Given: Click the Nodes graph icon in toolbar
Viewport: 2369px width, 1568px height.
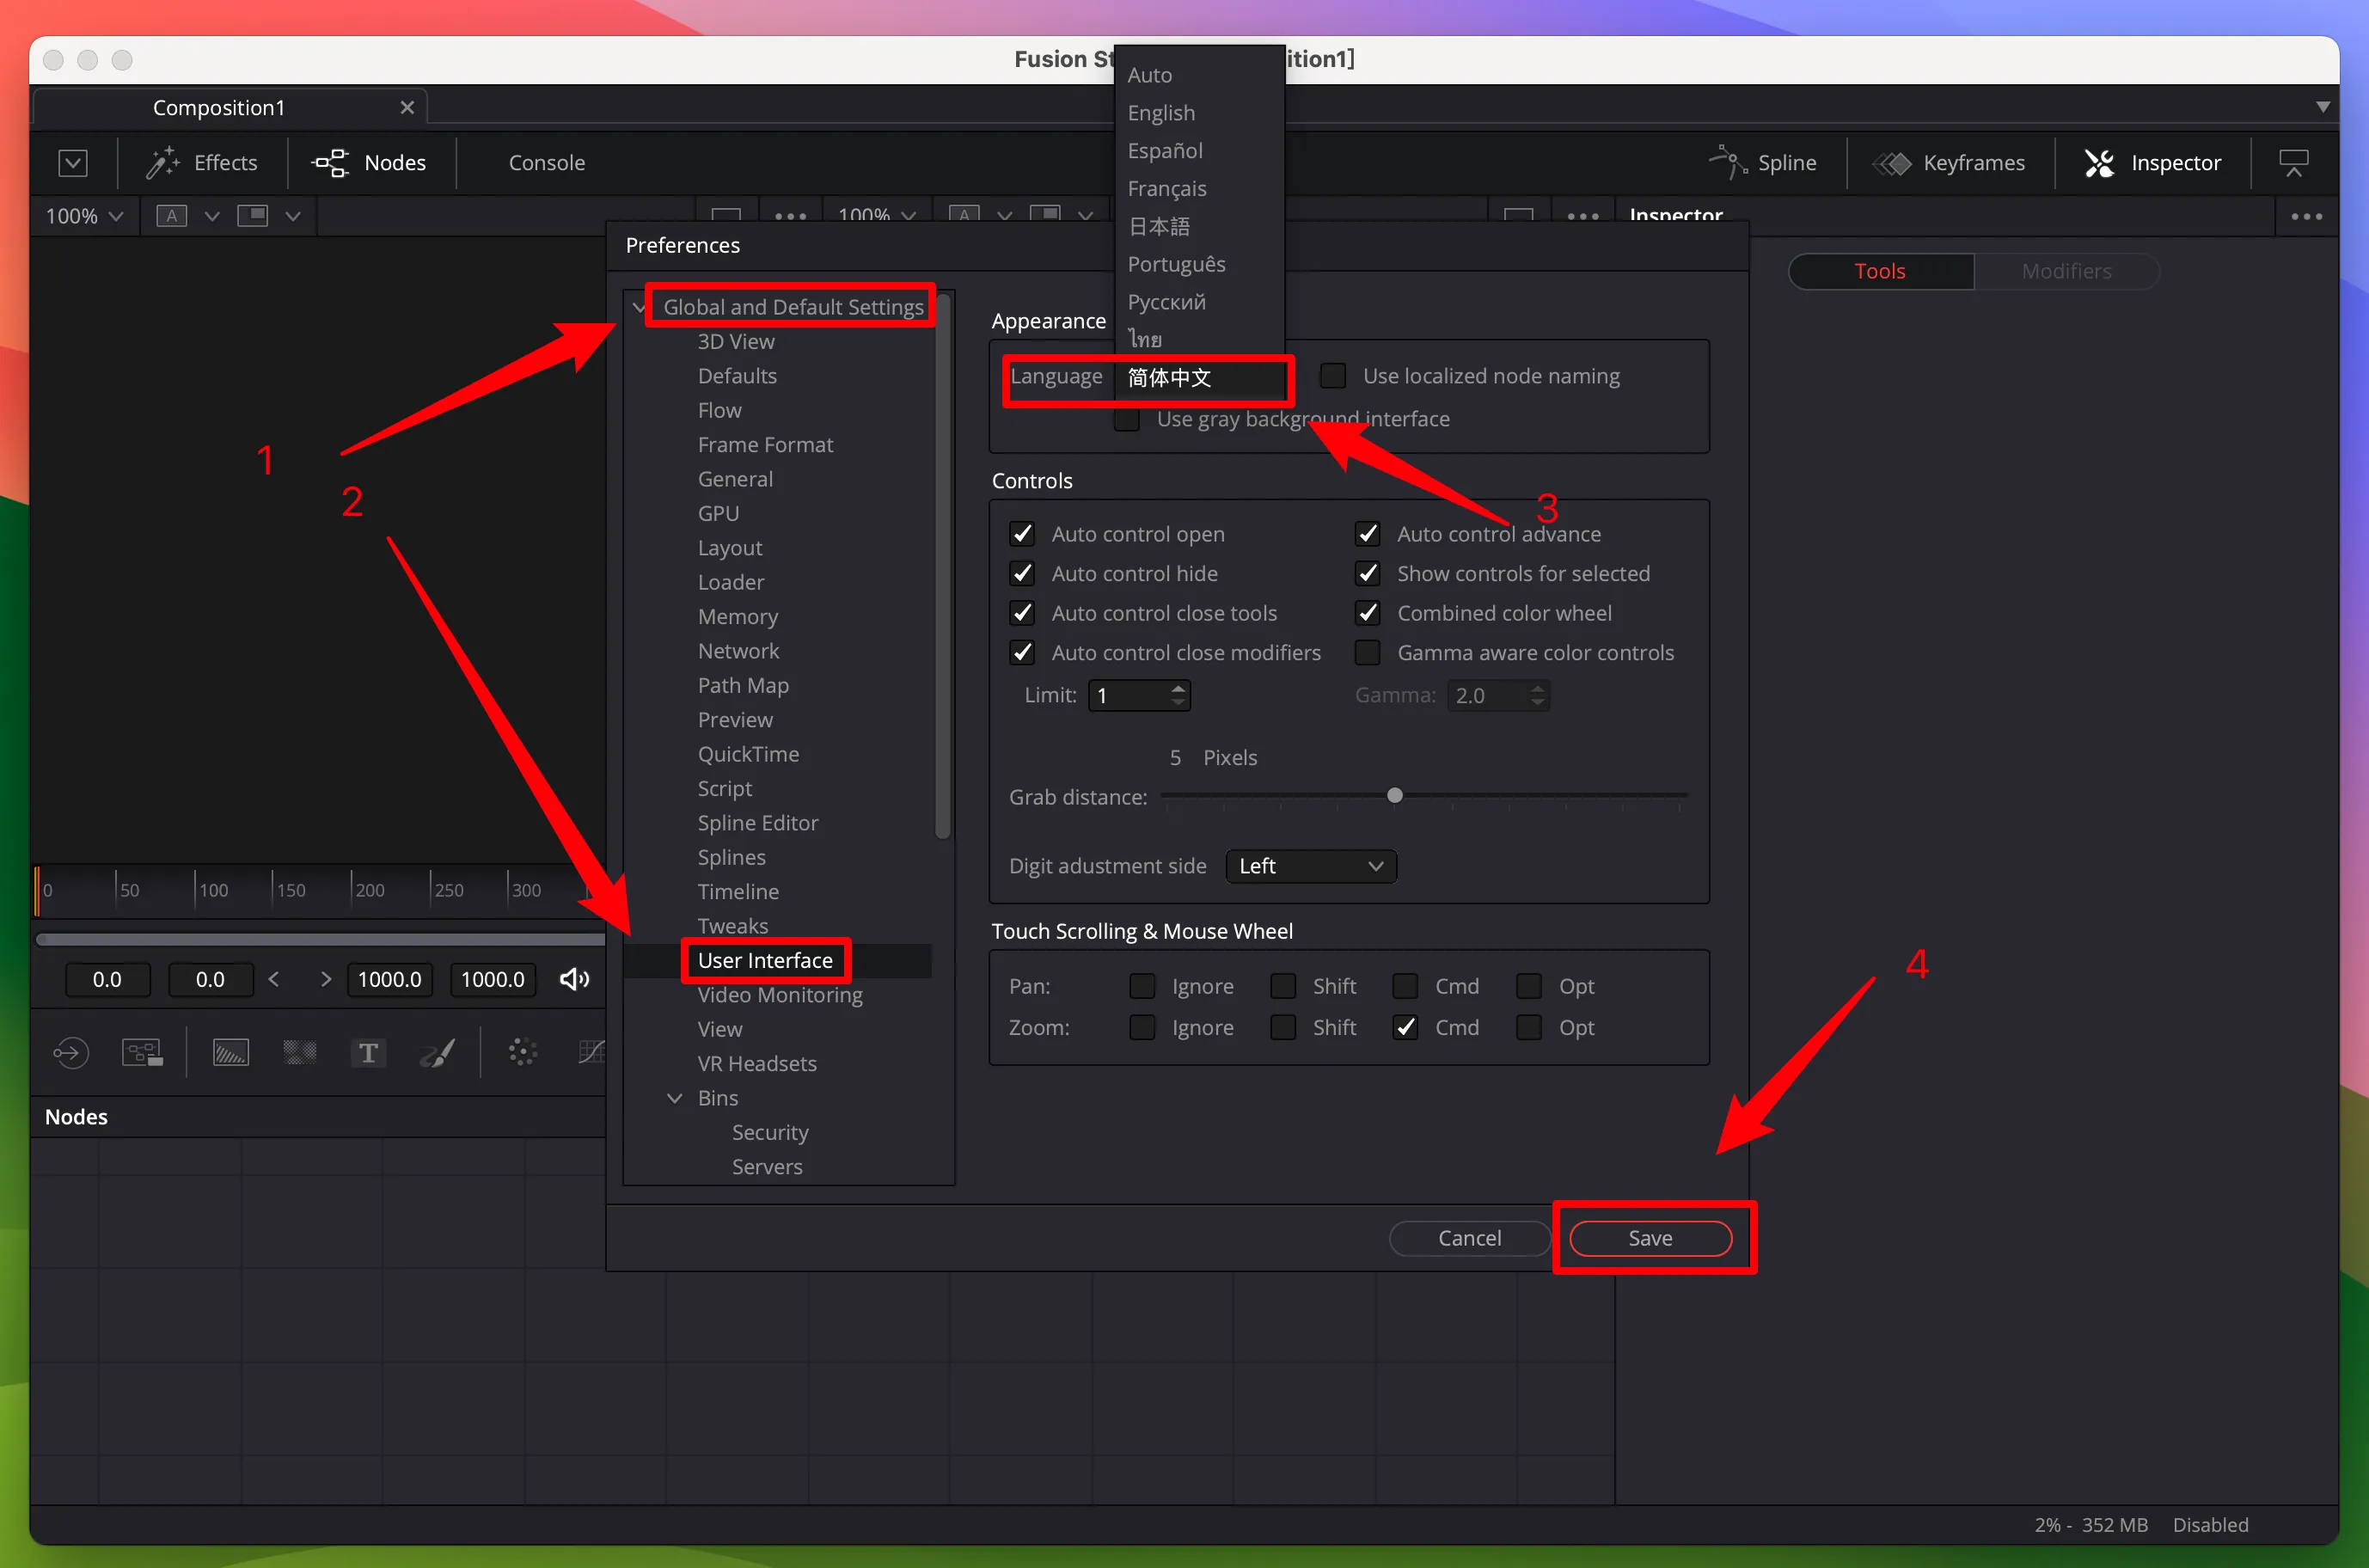Looking at the screenshot, I should [330, 162].
